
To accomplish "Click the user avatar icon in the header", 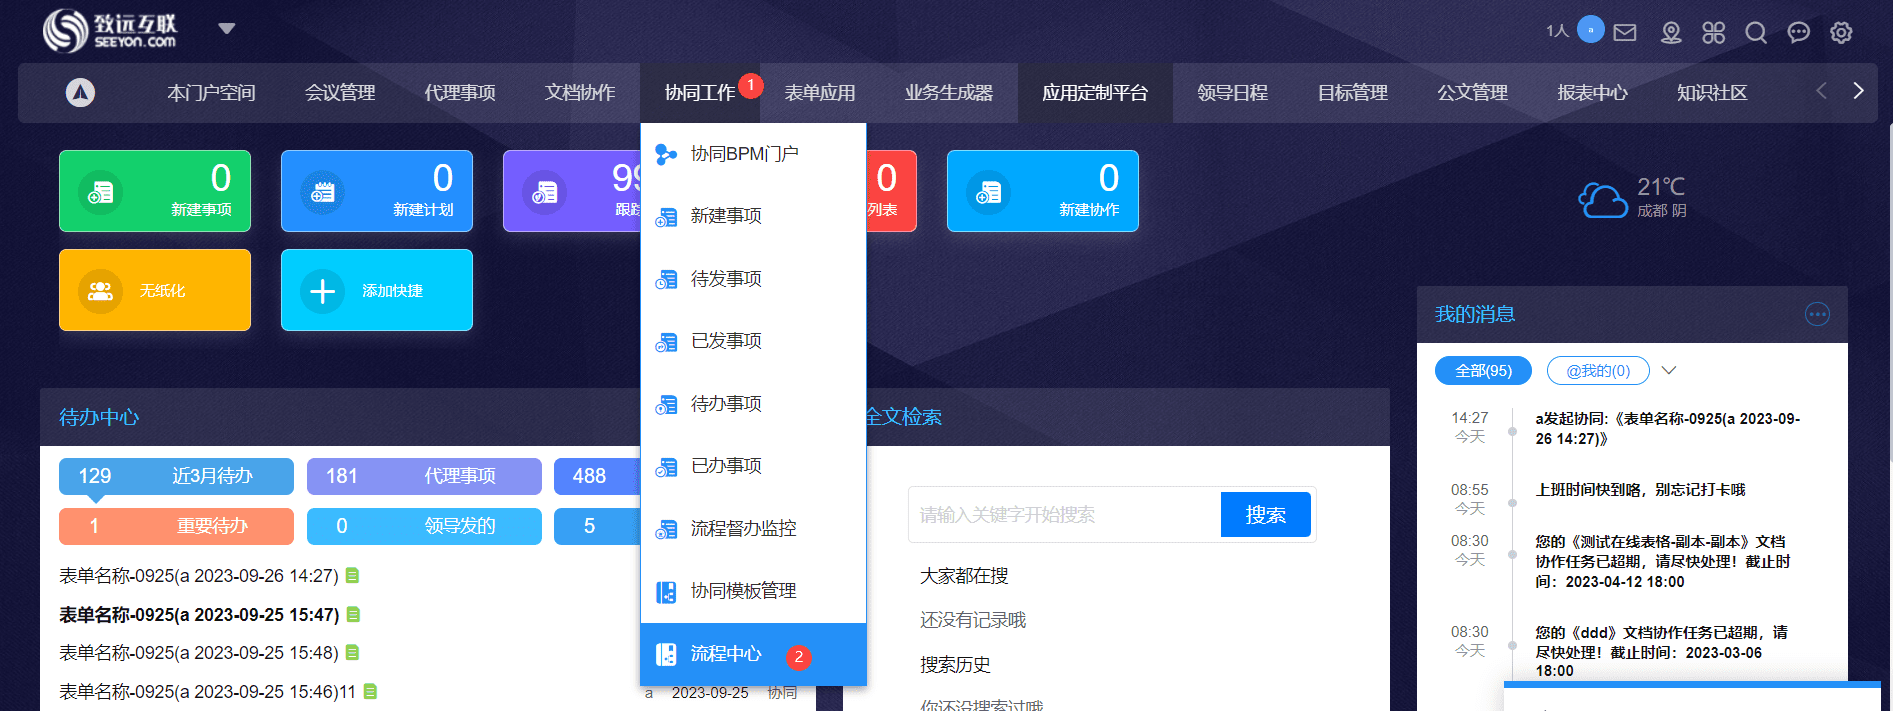I will click(1671, 33).
